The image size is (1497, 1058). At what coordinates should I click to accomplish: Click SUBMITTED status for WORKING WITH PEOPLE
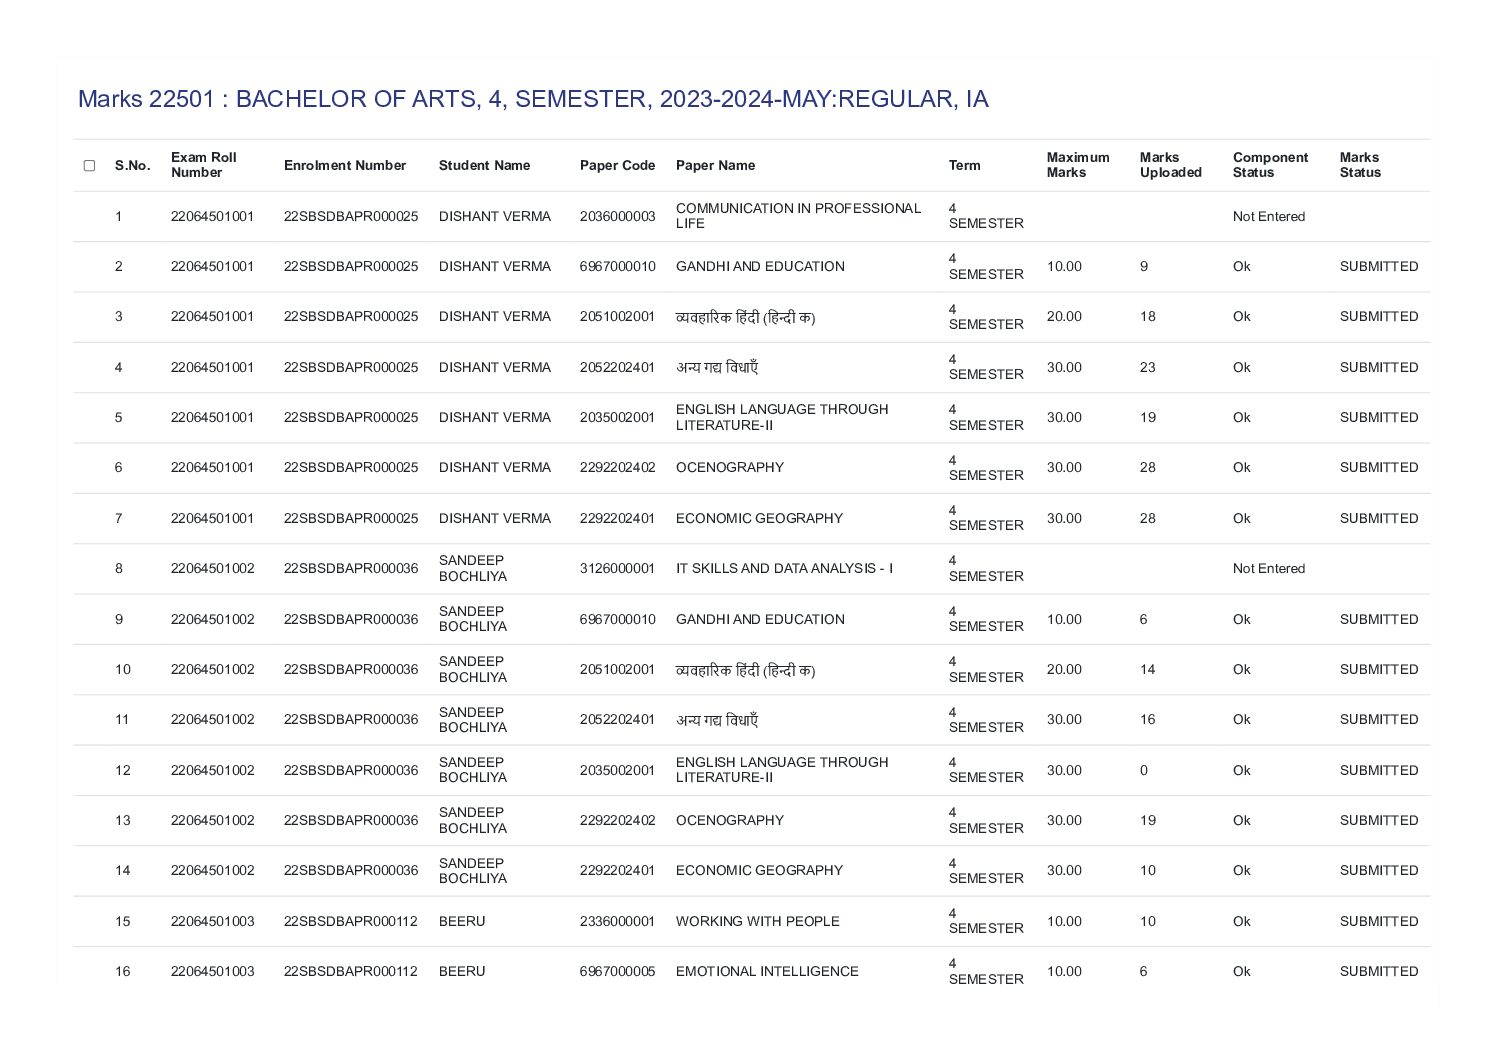(x=1379, y=921)
